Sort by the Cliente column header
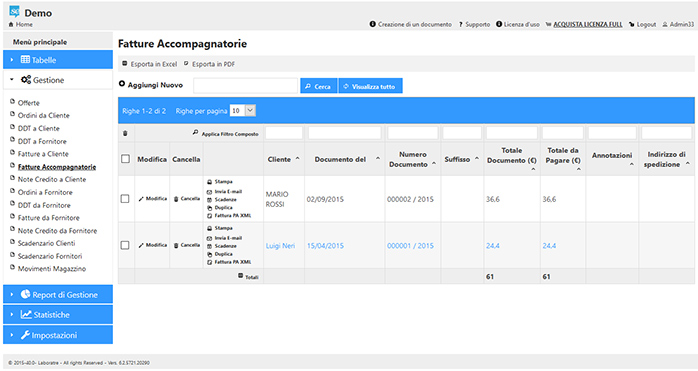 [x=284, y=159]
